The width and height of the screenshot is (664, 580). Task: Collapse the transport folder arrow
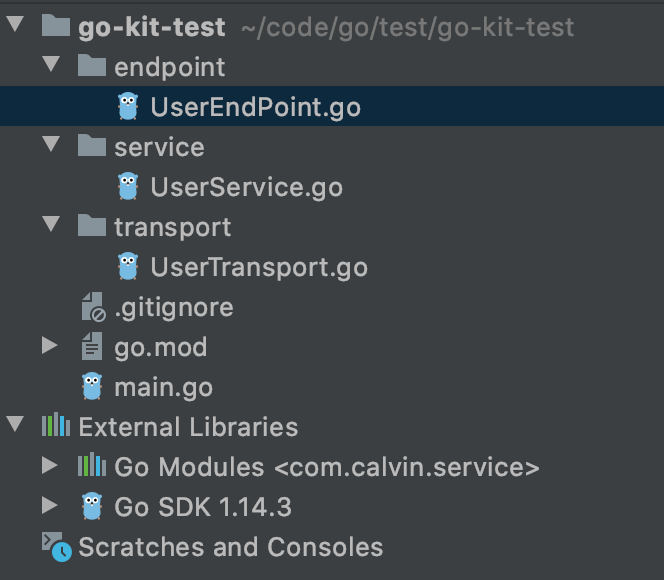pyautogui.click(x=50, y=226)
